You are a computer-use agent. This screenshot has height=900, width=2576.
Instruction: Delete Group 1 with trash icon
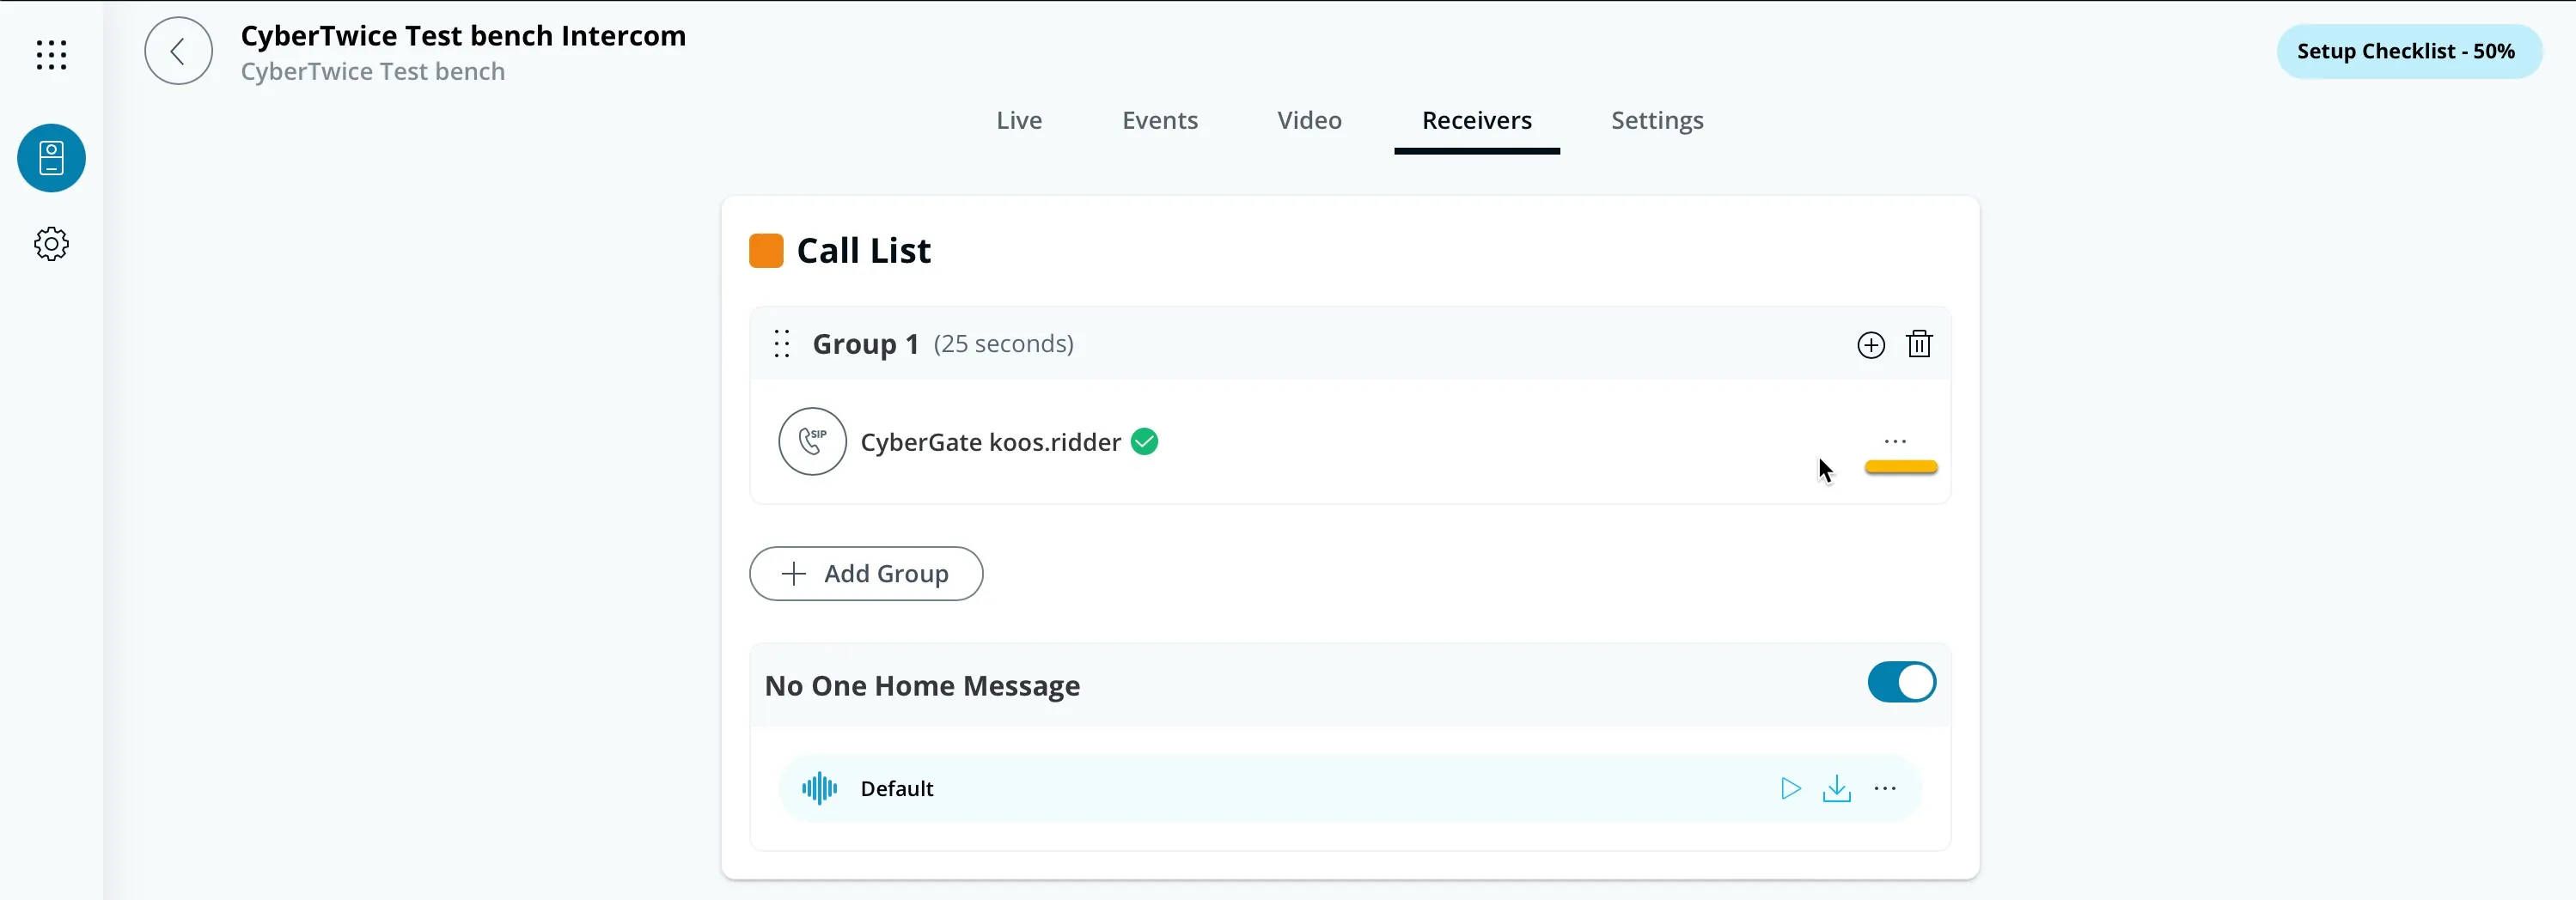[x=1918, y=344]
